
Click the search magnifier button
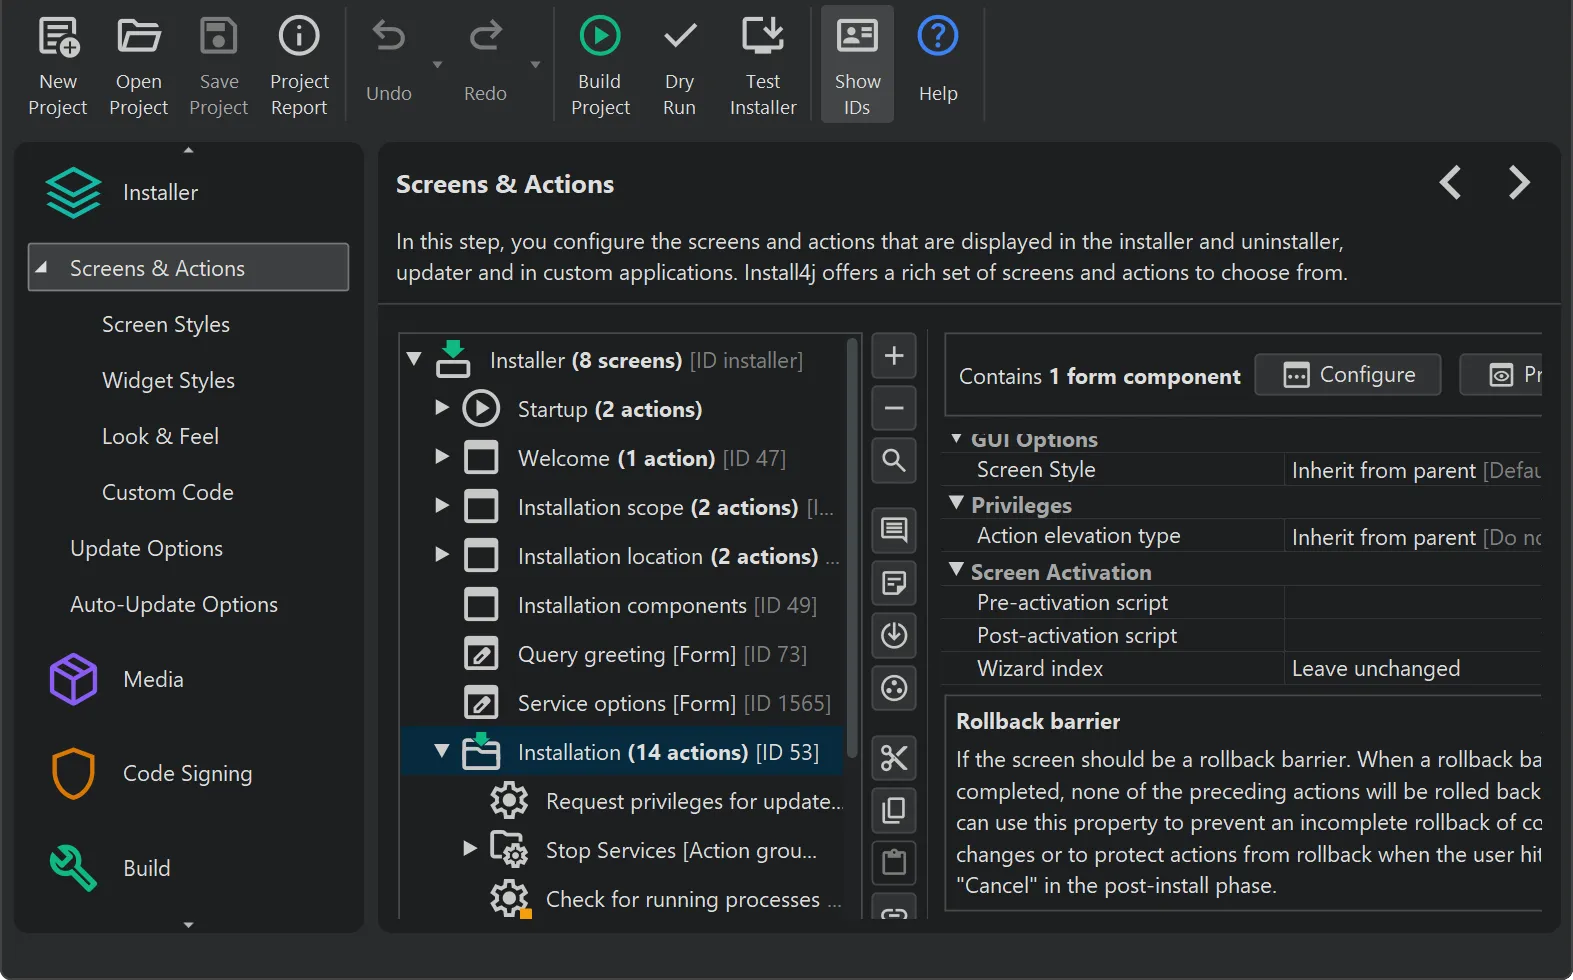coord(894,460)
